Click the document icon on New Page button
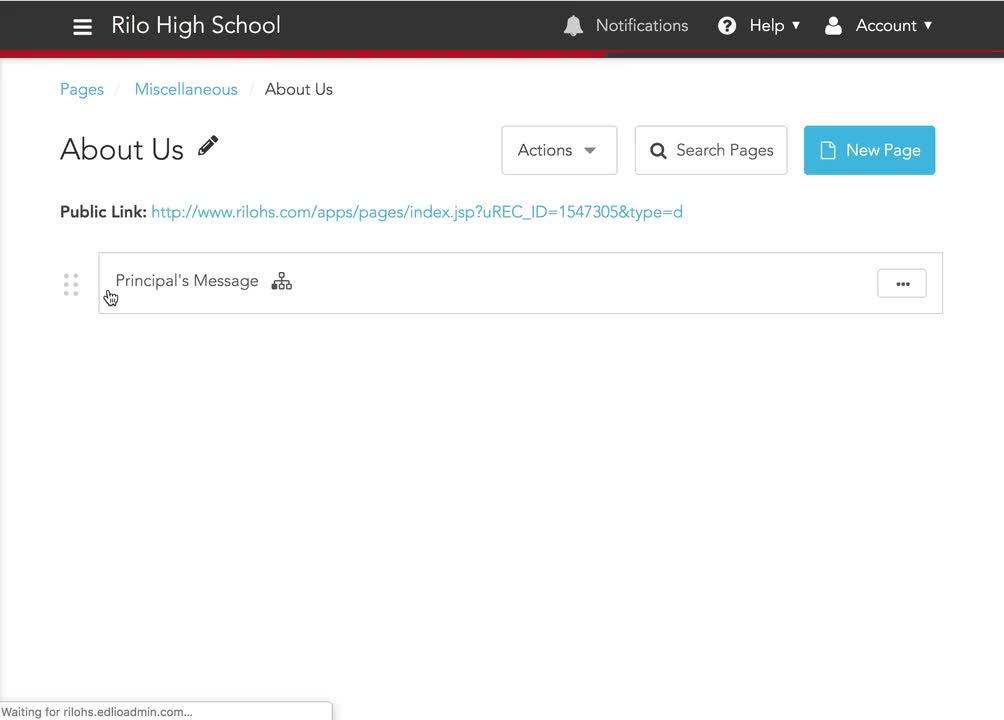 pyautogui.click(x=827, y=150)
